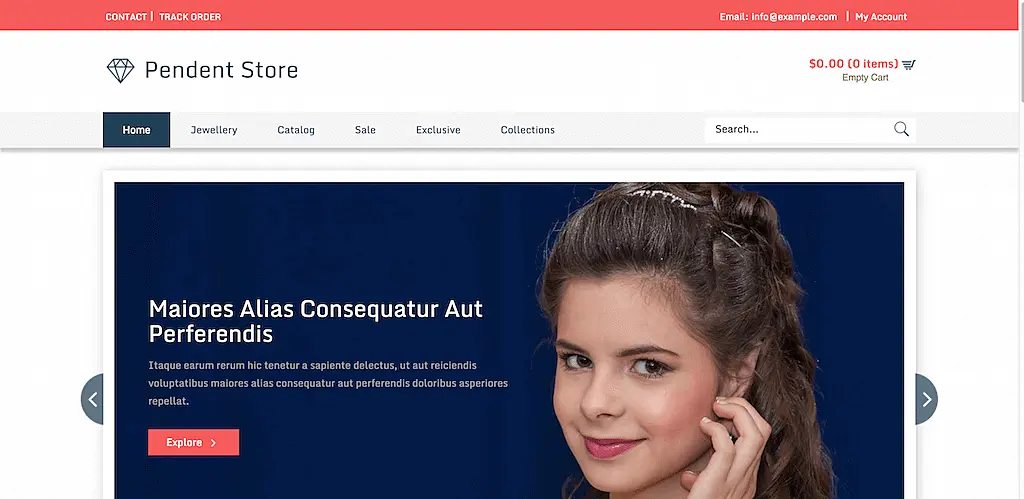Select the Catalog menu item

tap(296, 130)
